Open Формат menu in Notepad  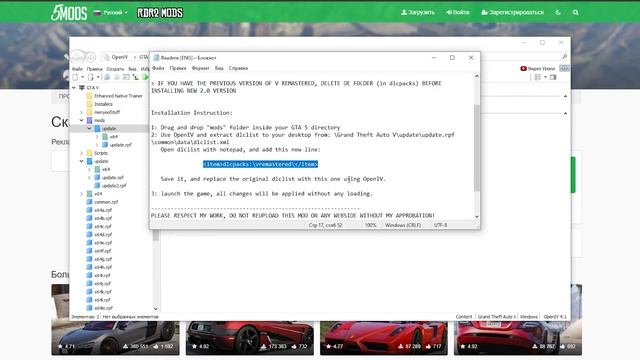[x=200, y=68]
